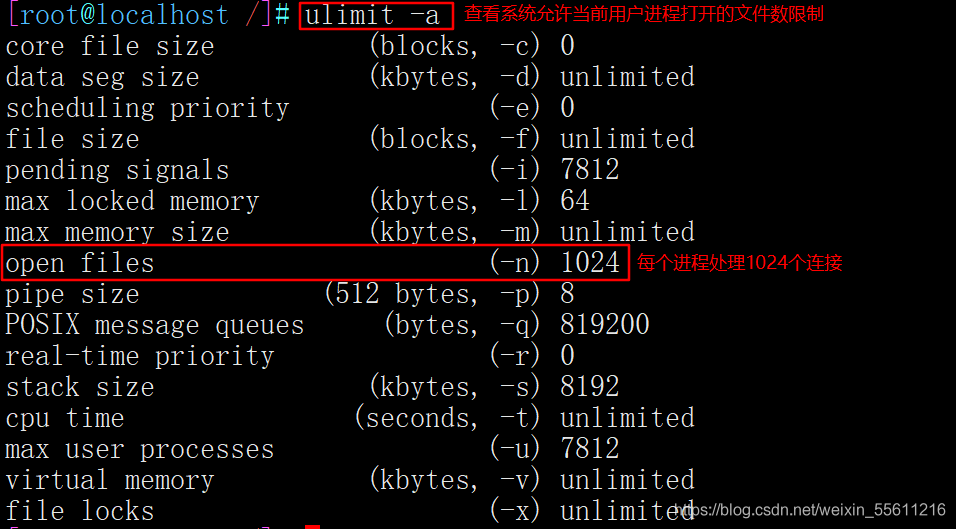Select the value 7812 for pending signals
The image size is (956, 529).
coord(590,170)
